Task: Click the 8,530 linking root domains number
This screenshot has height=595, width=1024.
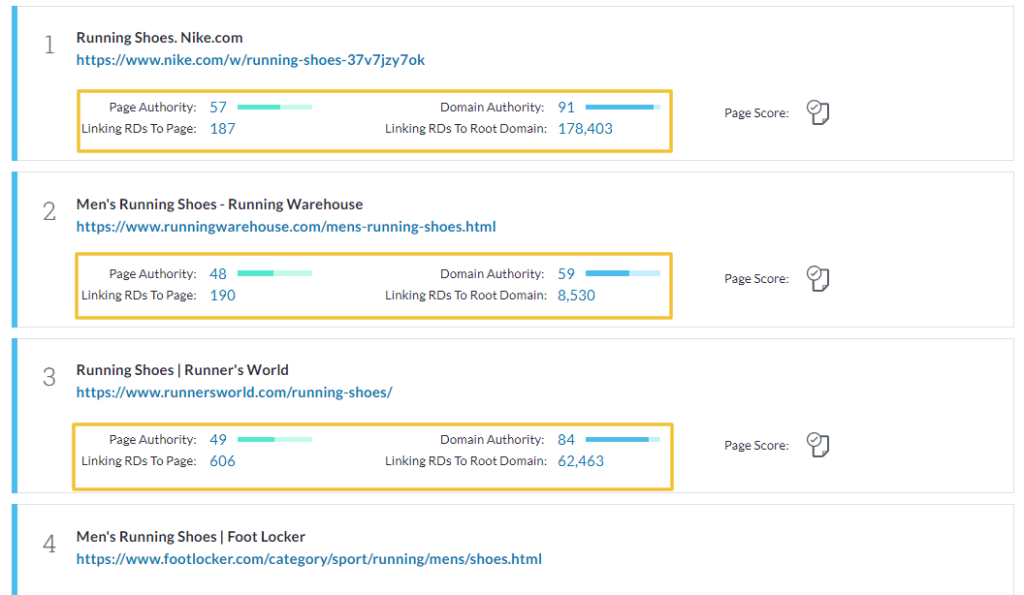Action: point(576,295)
